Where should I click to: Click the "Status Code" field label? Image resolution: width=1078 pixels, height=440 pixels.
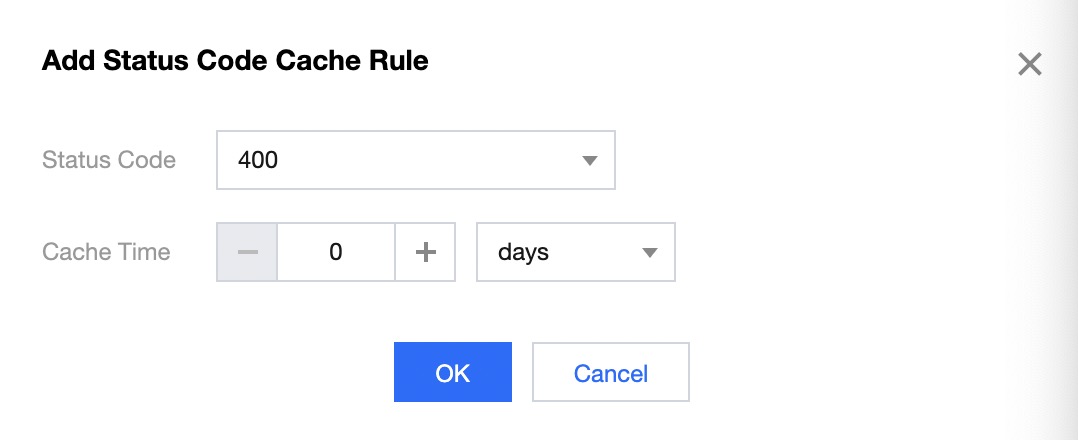109,160
